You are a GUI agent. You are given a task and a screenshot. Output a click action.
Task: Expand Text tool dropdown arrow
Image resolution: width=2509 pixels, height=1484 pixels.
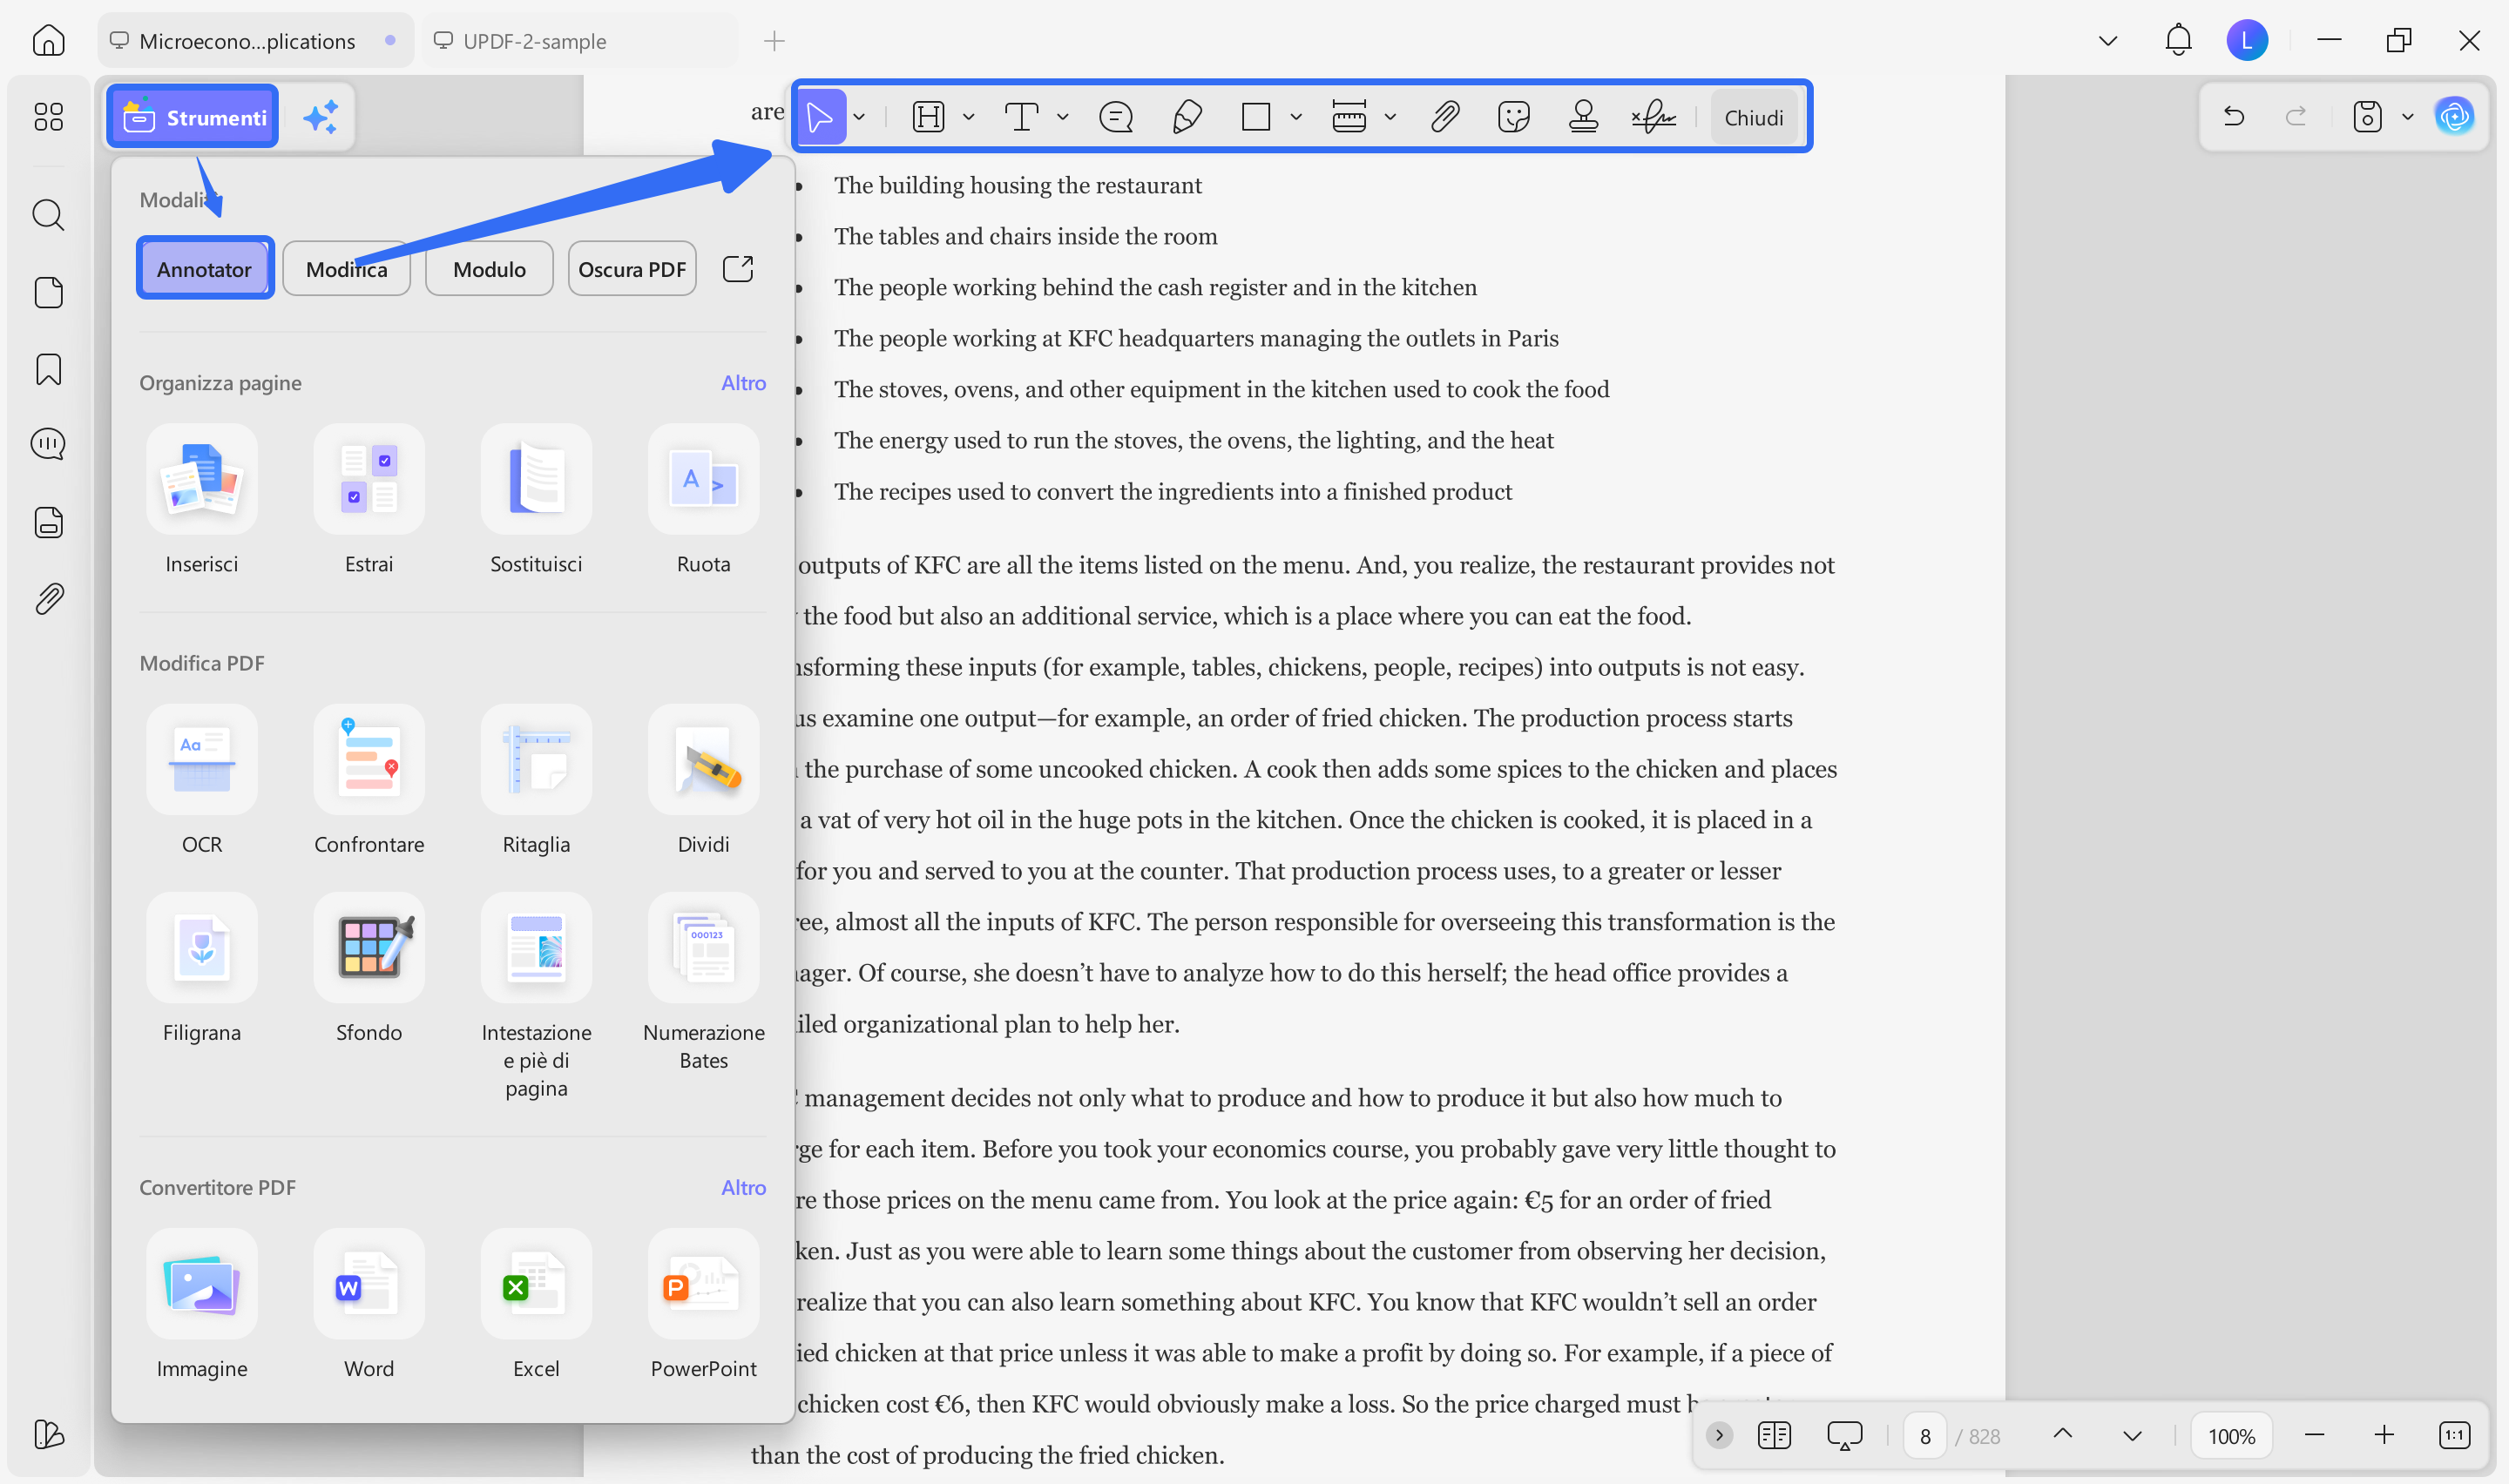[x=1062, y=117]
